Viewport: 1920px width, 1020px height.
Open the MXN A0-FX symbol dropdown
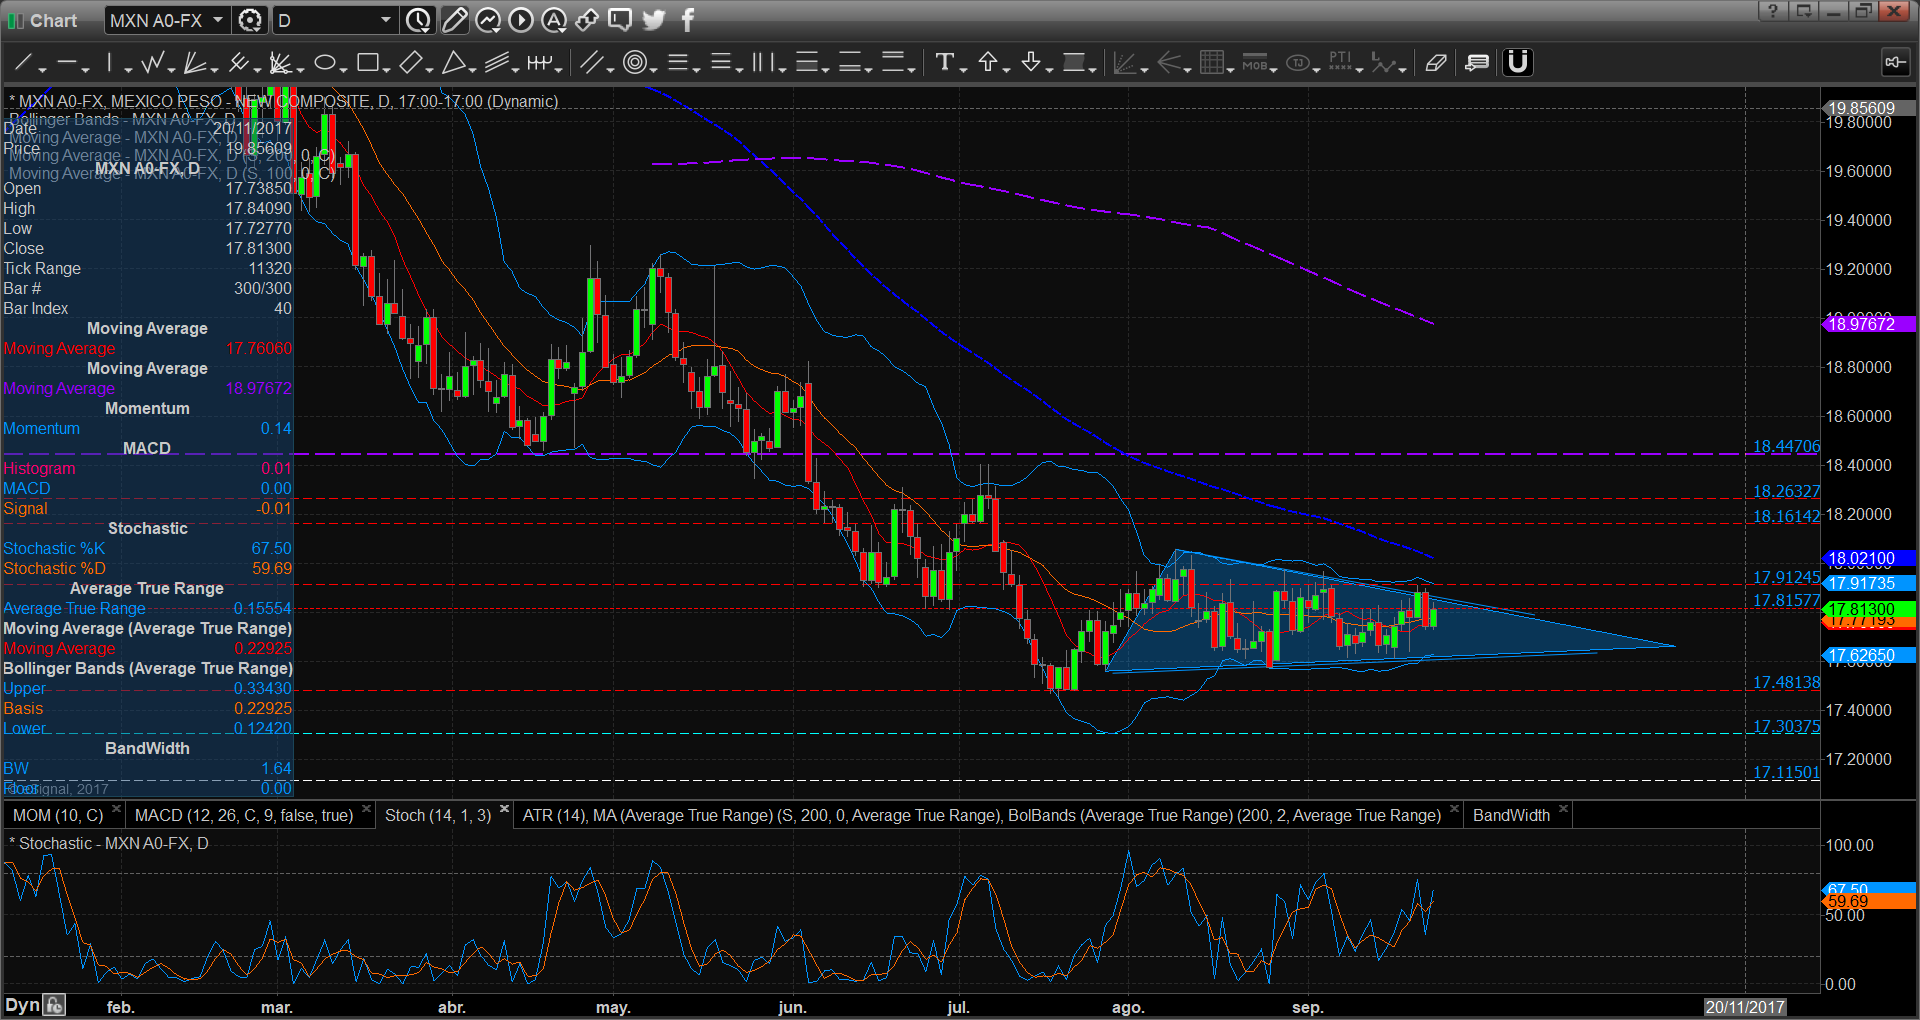tap(217, 20)
